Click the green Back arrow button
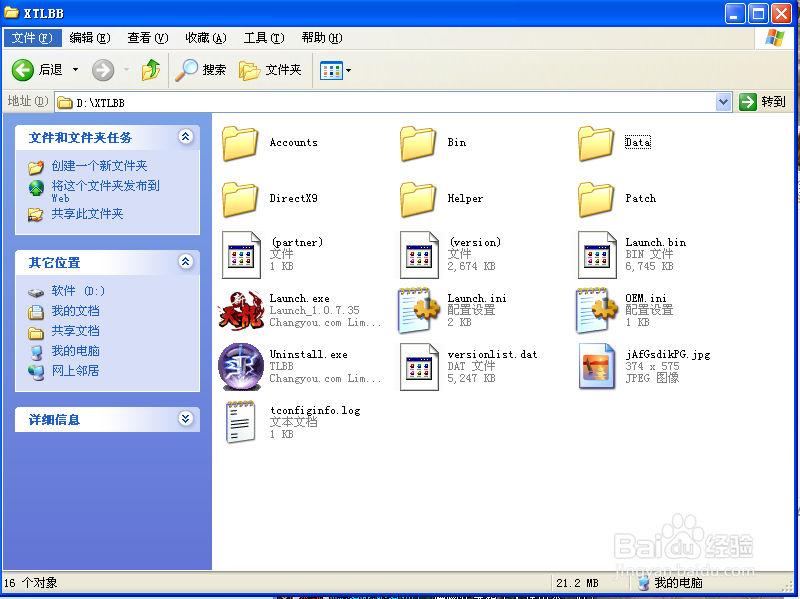 coord(22,70)
